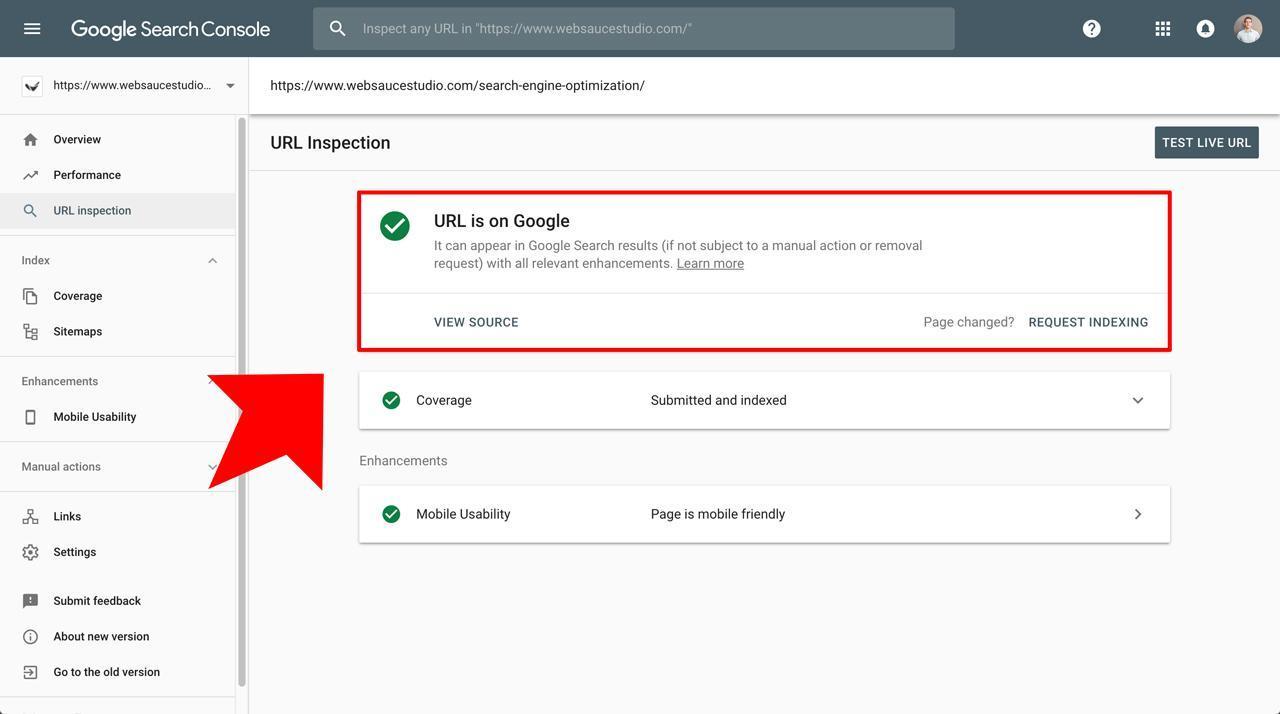The height and width of the screenshot is (714, 1280).
Task: Open the Learn more link
Action: [x=710, y=264]
